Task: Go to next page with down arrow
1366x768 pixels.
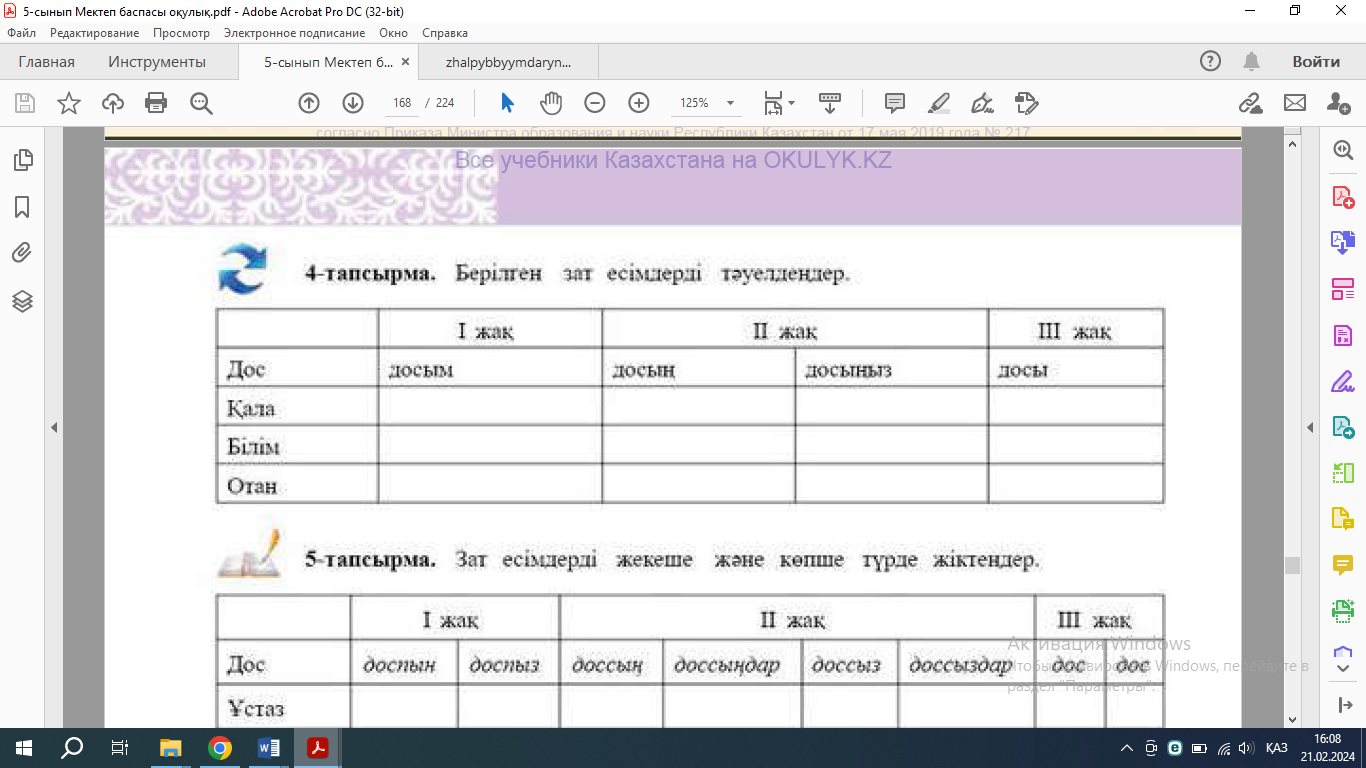Action: point(353,103)
